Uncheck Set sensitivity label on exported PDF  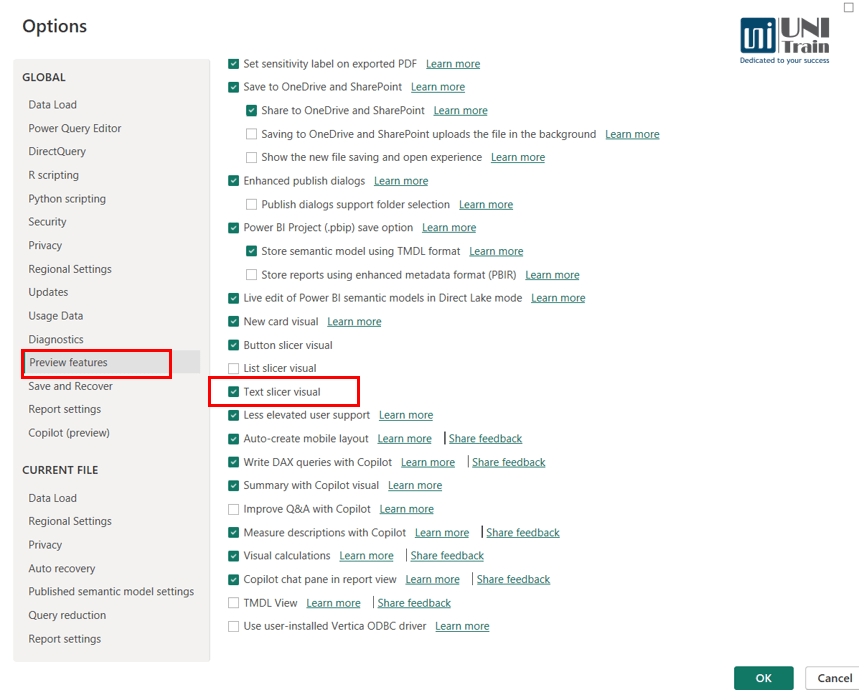click(x=233, y=64)
